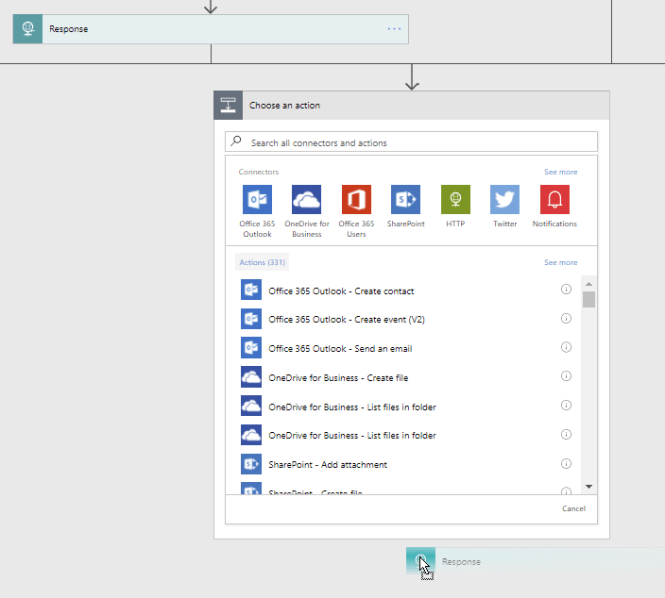The height and width of the screenshot is (598, 665).
Task: Select the SharePoint connector icon
Action: (x=405, y=199)
